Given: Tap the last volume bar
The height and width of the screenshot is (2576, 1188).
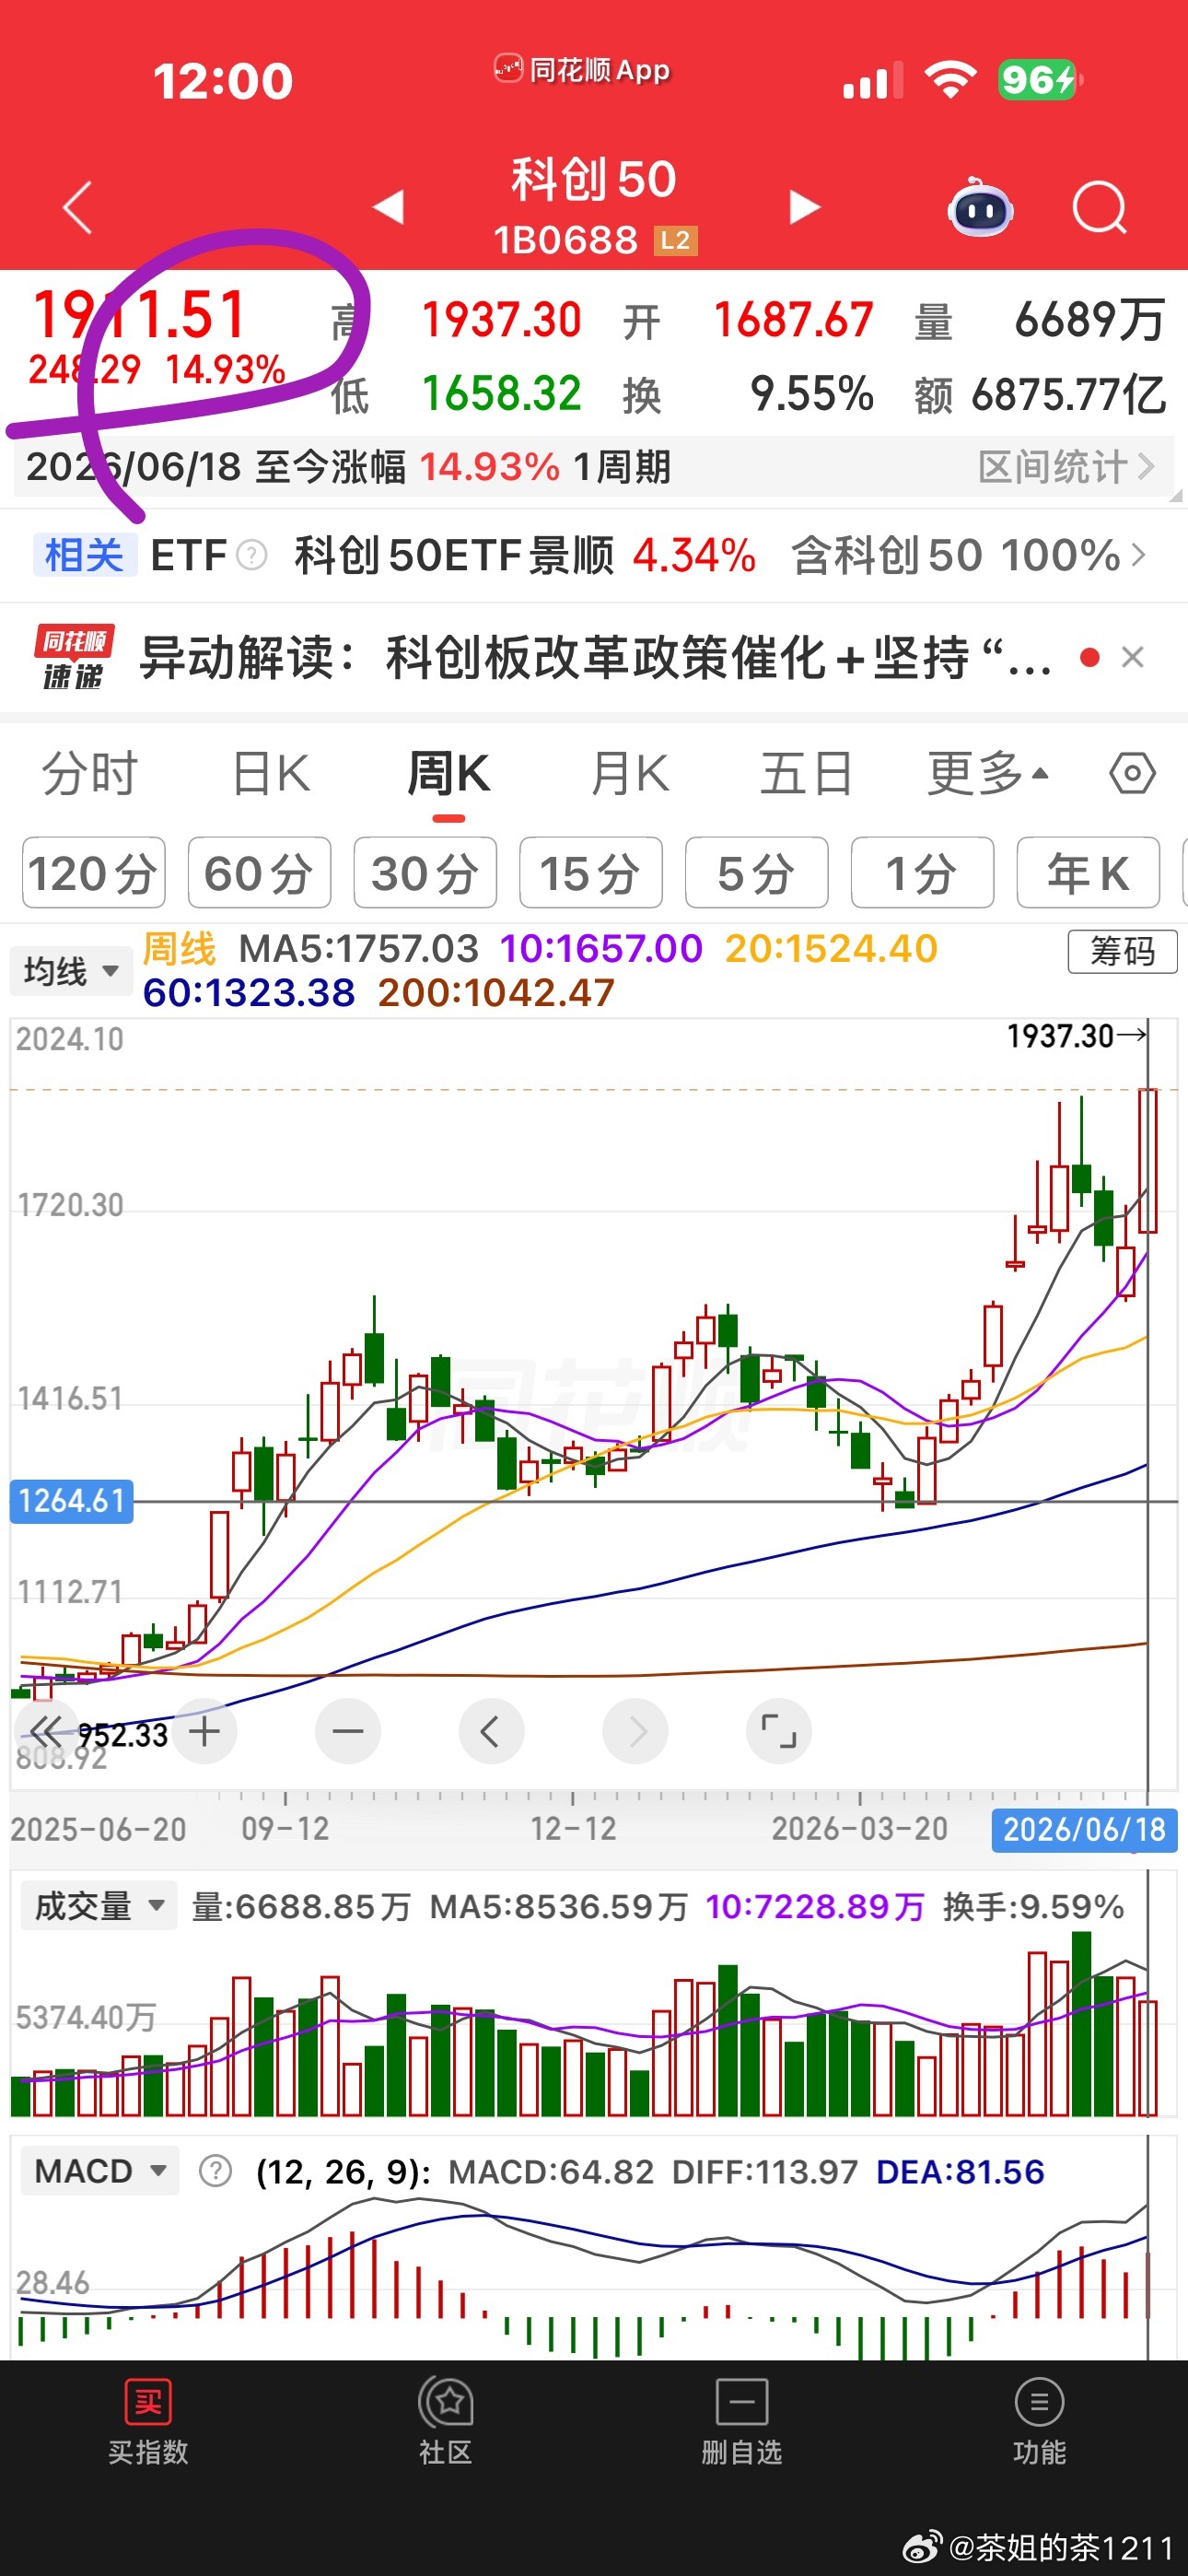Looking at the screenshot, I should [x=1147, y=2057].
